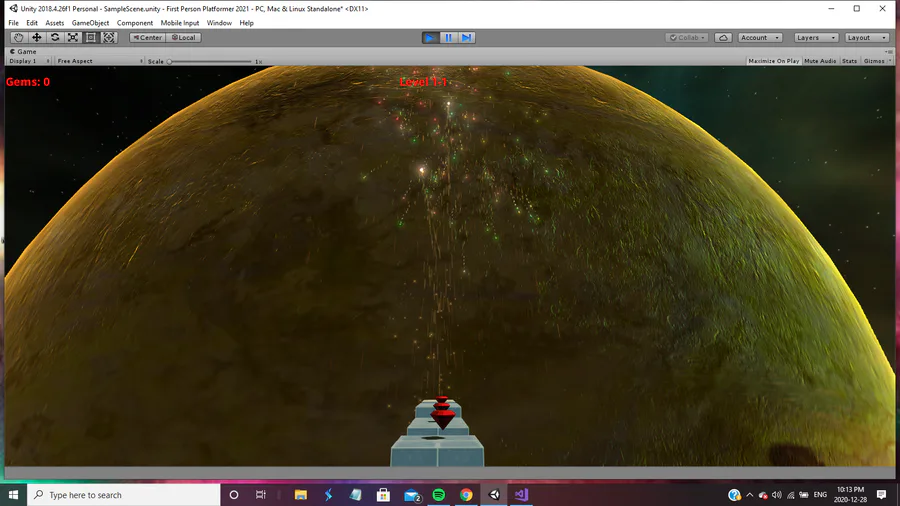Open the volume control in the tray
This screenshot has height=506, width=900.
[777, 495]
